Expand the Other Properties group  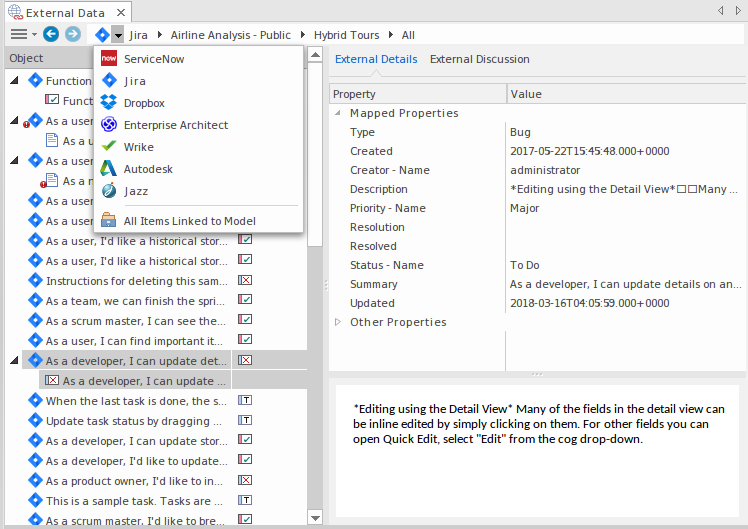[x=338, y=322]
